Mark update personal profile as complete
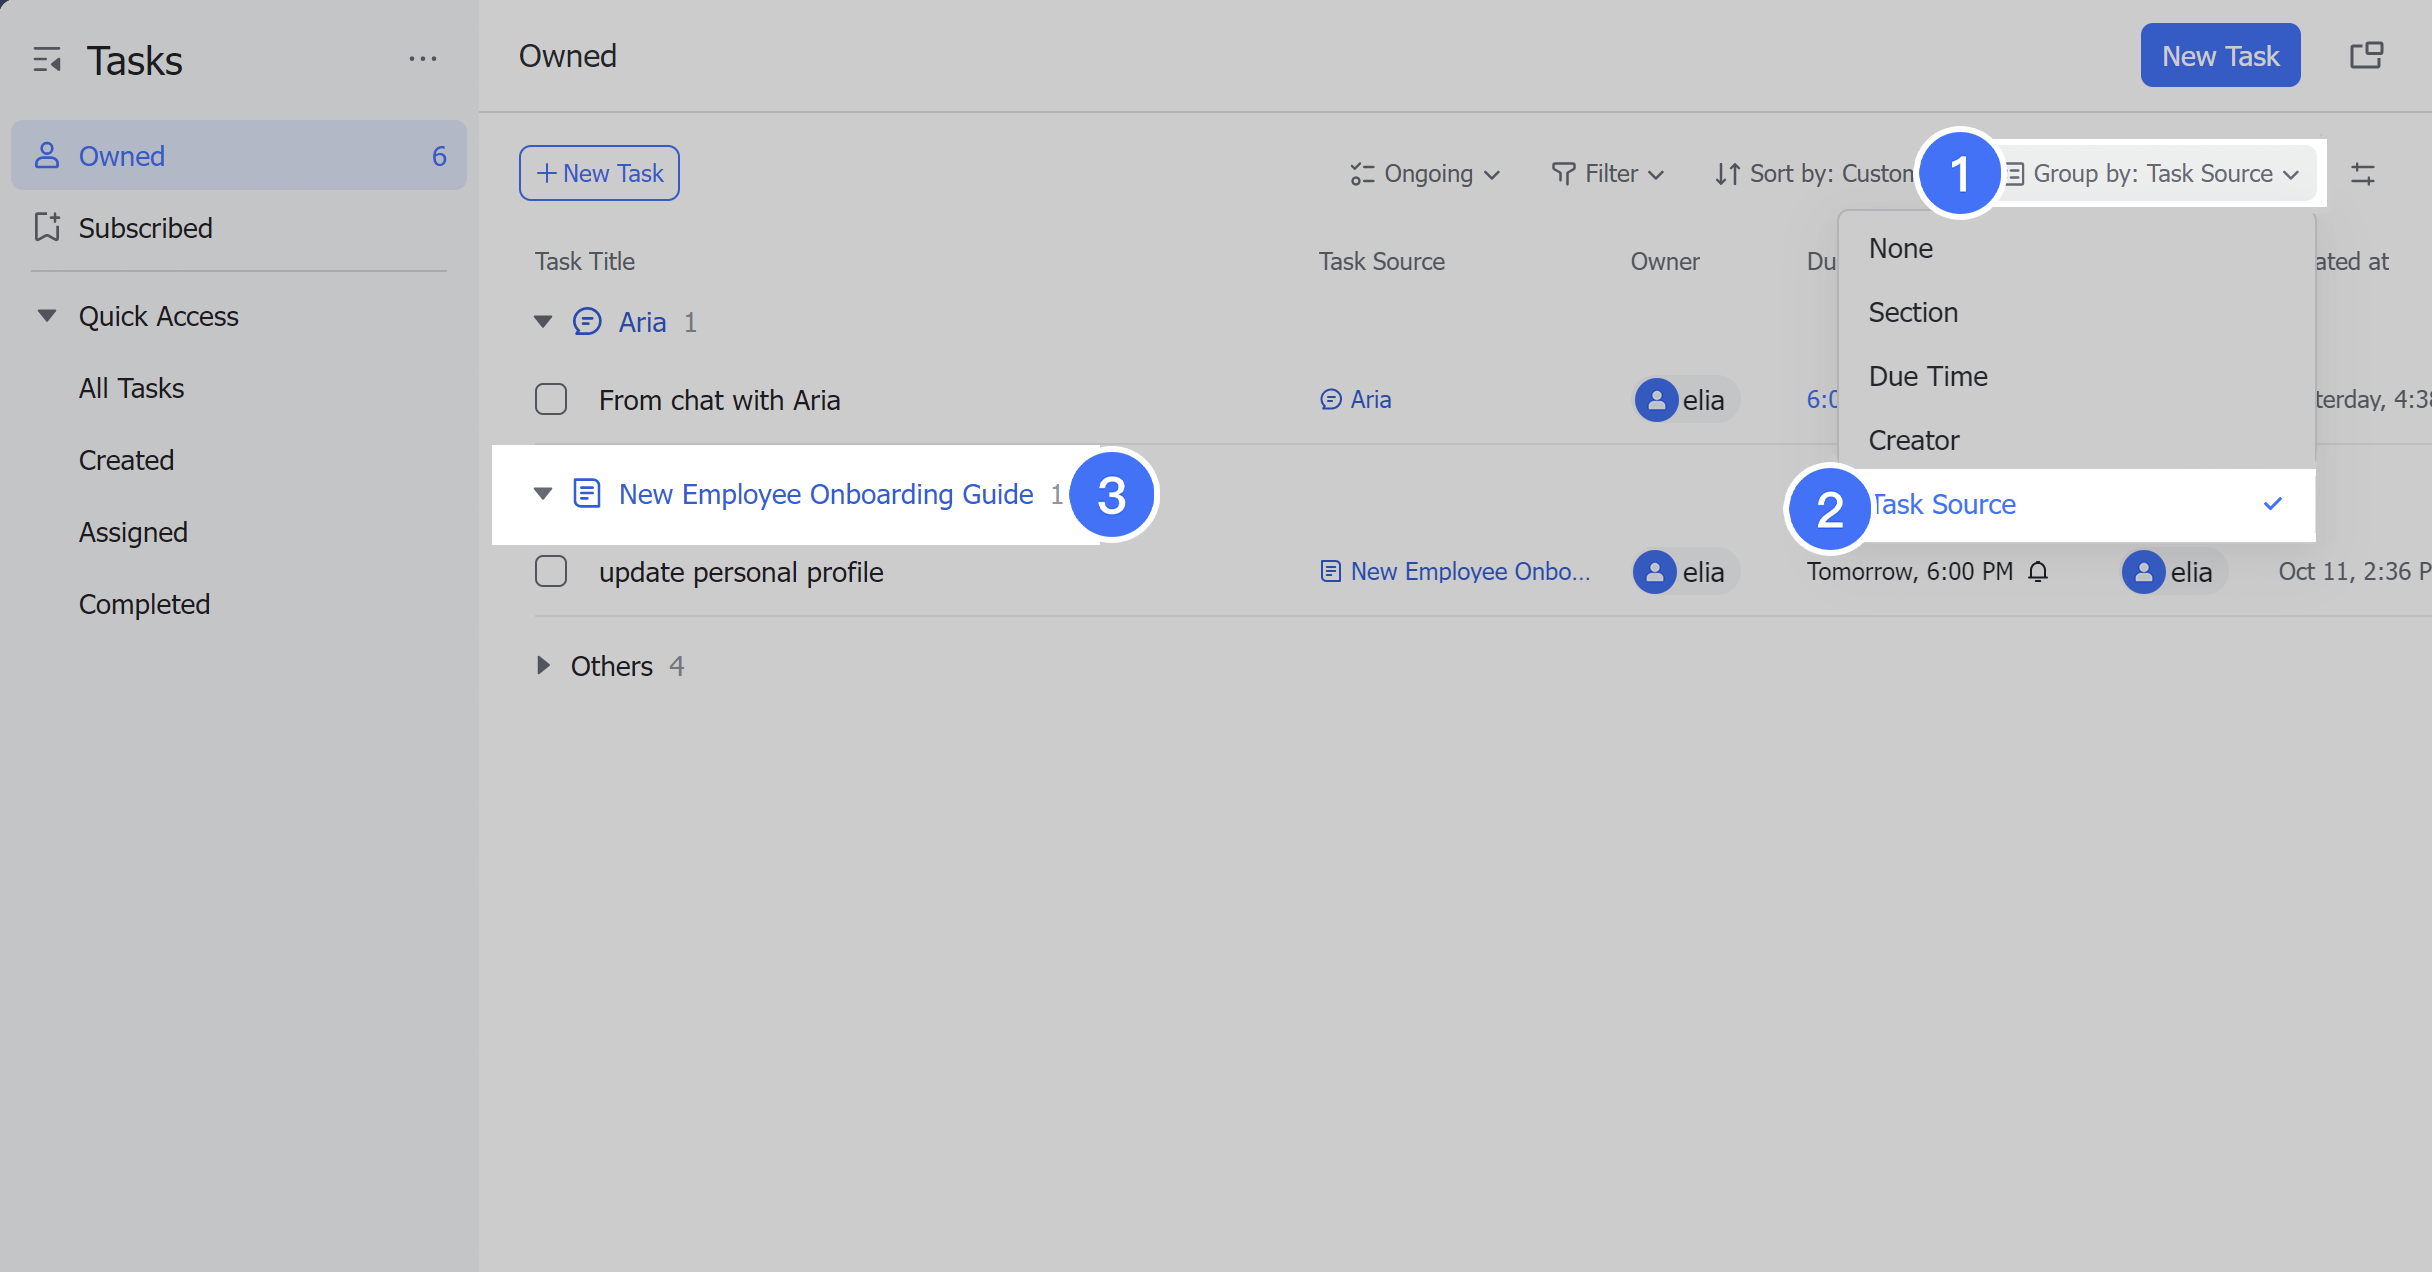Viewport: 2432px width, 1272px height. [x=551, y=571]
